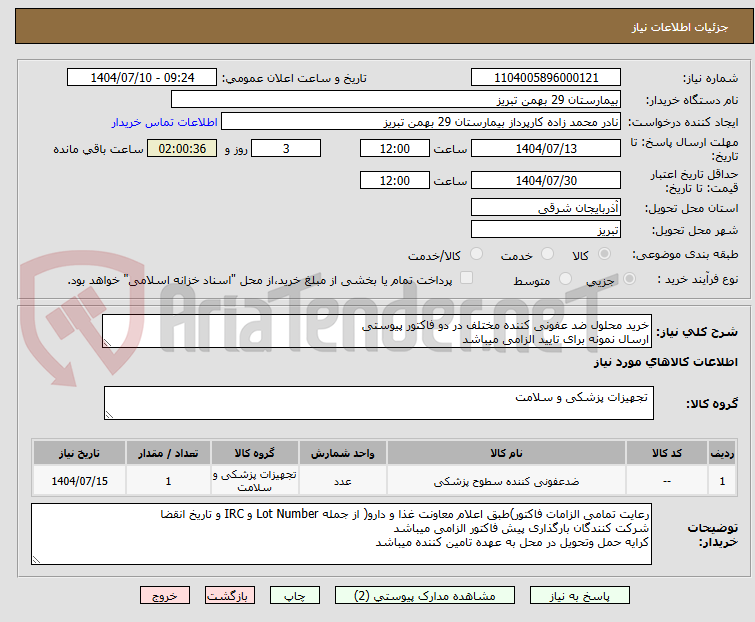Viewport: 755px width, 622px height.
Task: Click the resize handle of the شرح کلی نیاز textarea
Action: point(107,343)
